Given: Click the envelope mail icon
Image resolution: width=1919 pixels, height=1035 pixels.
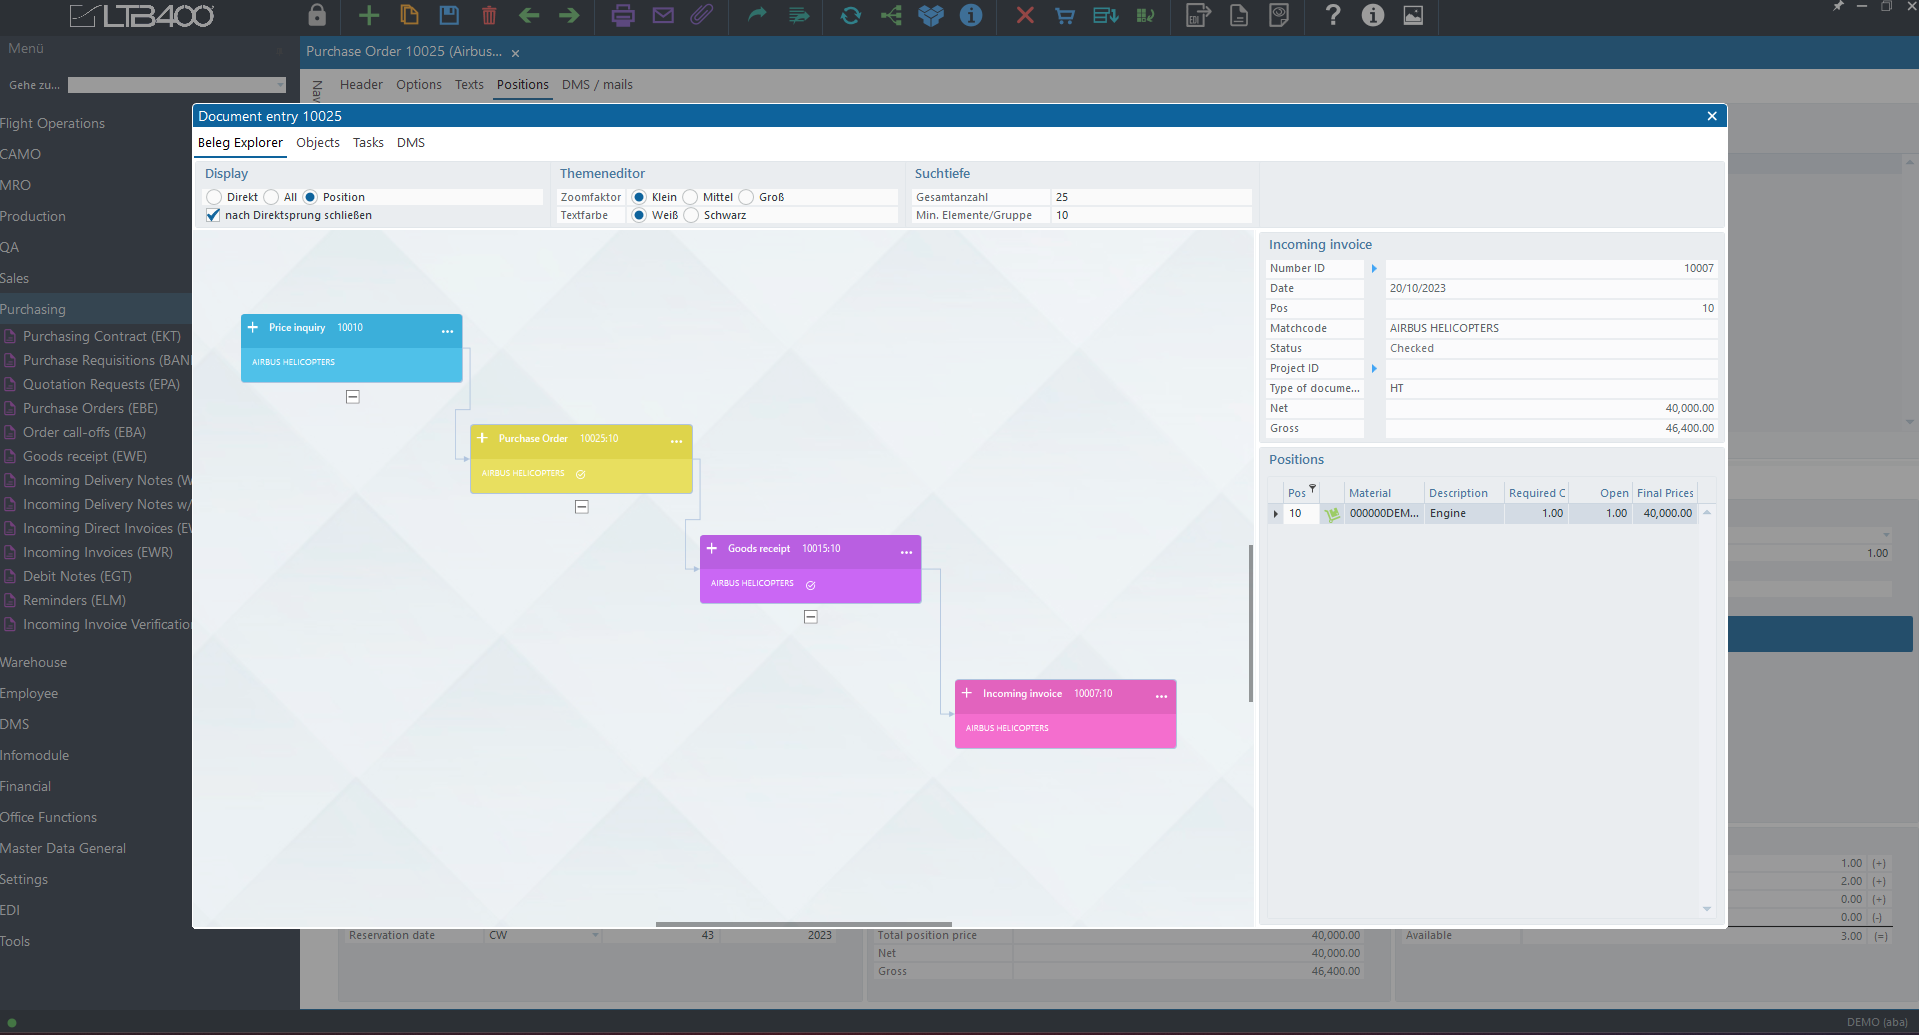Looking at the screenshot, I should [663, 15].
